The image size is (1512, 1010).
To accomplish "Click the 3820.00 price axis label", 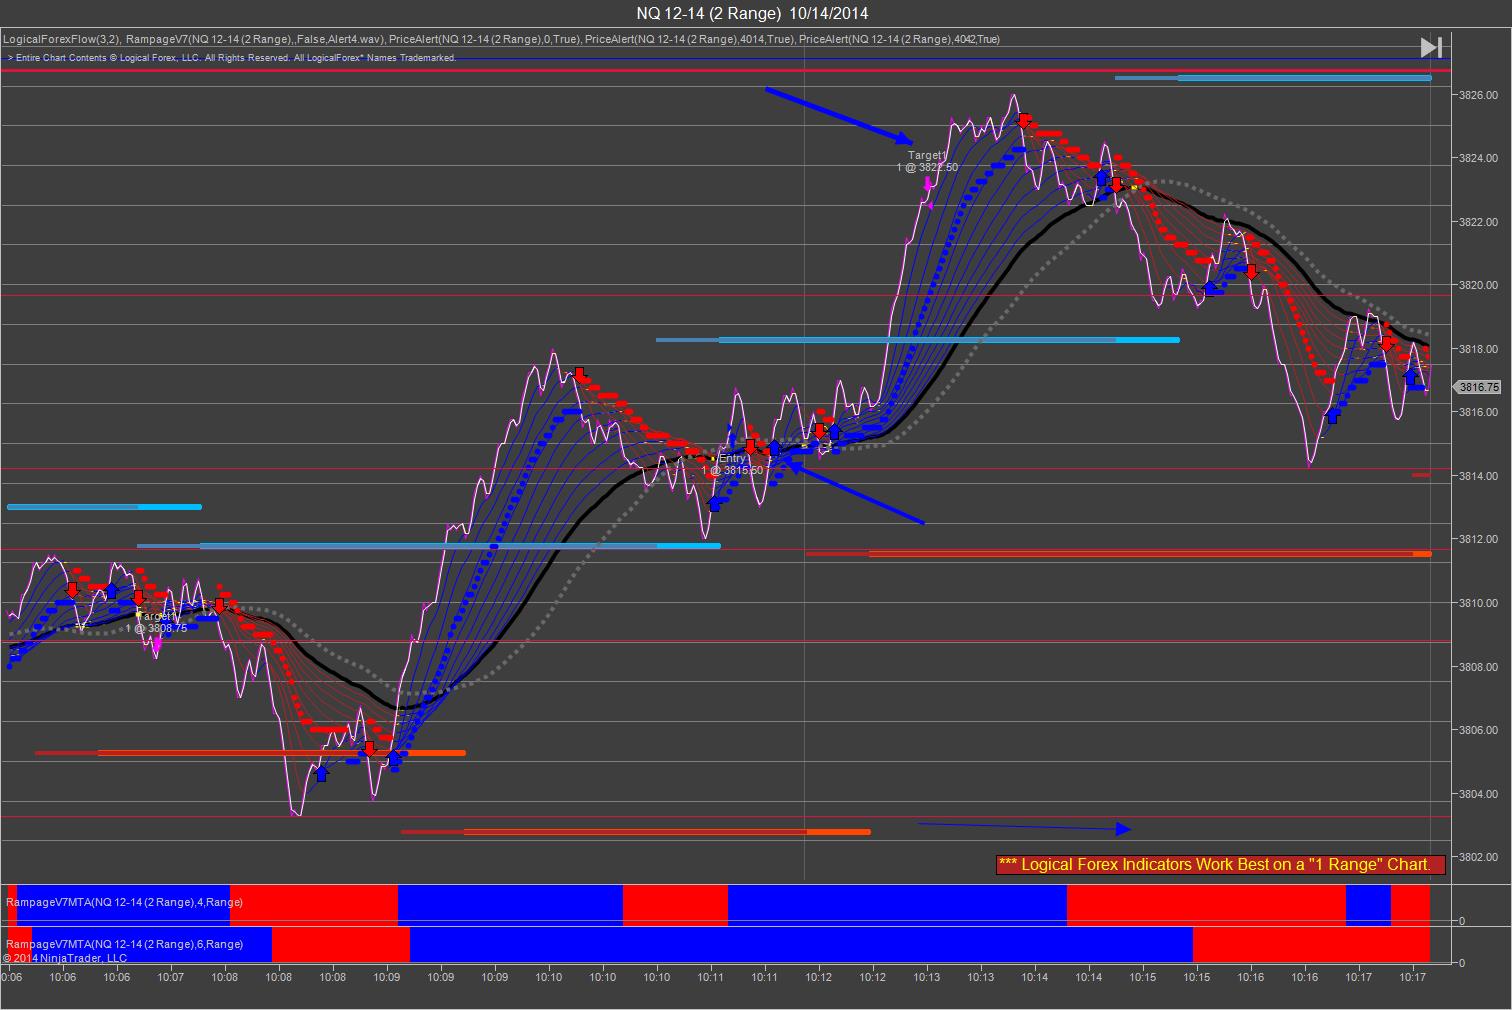I will point(1478,285).
